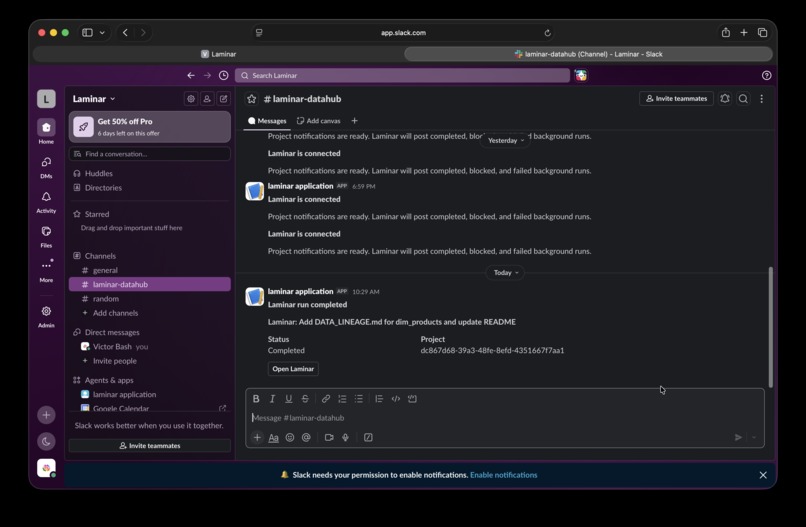This screenshot has width=806, height=527.
Task: Click the Laminar workspace avatar L
Action: 46,99
